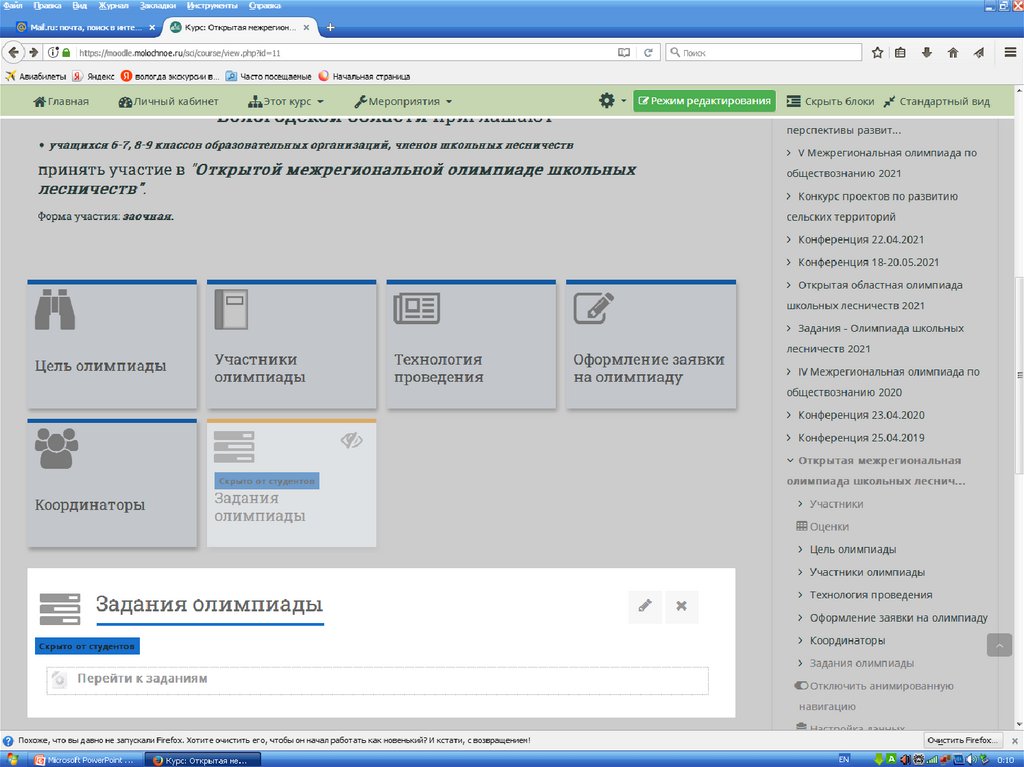This screenshot has height=767, width=1024.
Task: Click the pencil edit icon for Задания олимпиады
Action: pyautogui.click(x=645, y=606)
